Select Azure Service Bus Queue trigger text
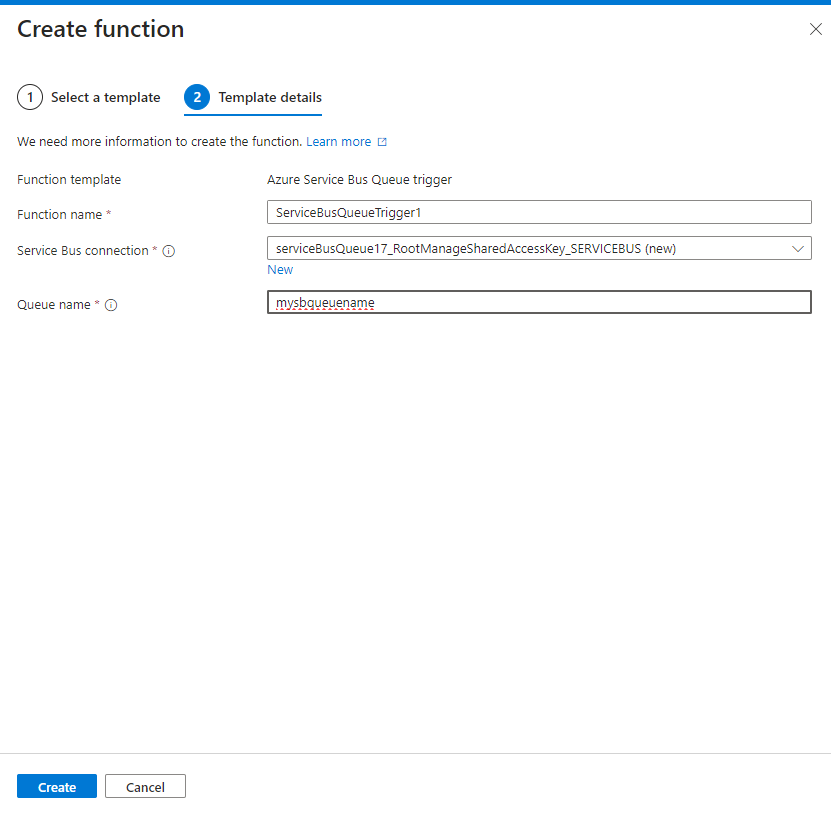Screen dimensions: 831x814 (x=359, y=180)
